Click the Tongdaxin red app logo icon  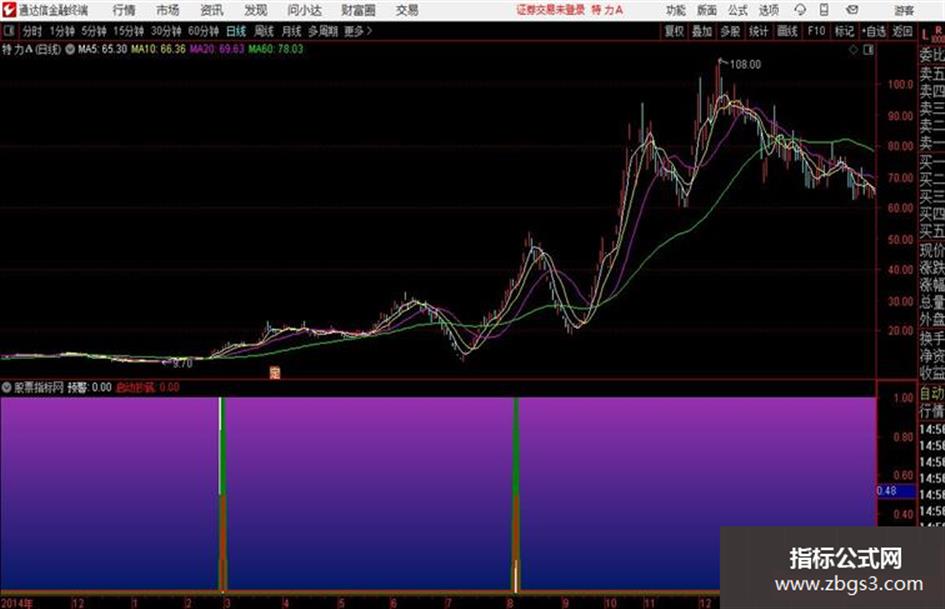tap(8, 10)
